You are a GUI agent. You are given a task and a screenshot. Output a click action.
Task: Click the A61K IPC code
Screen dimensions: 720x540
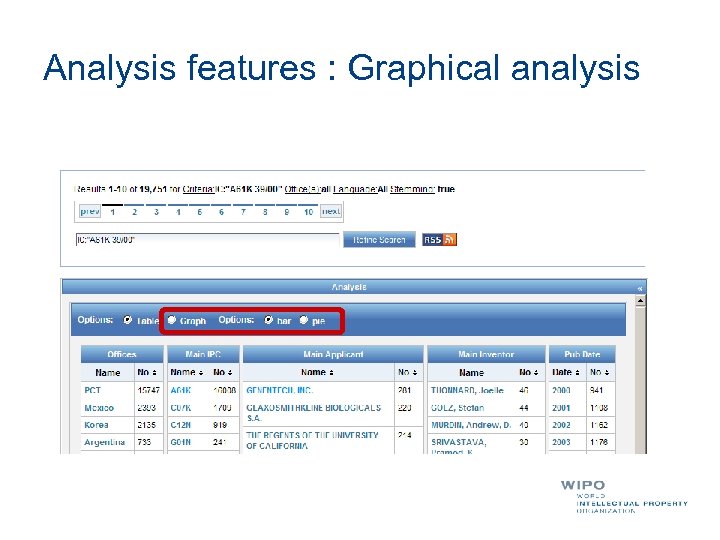click(x=180, y=390)
